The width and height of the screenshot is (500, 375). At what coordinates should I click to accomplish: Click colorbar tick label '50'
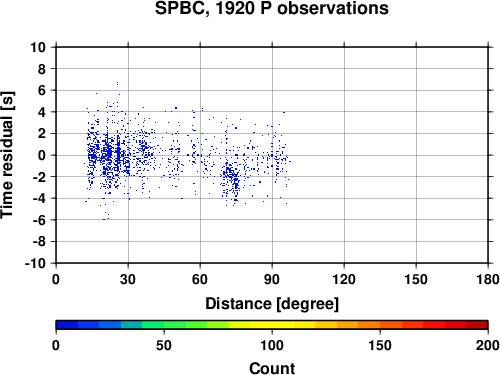pos(164,345)
